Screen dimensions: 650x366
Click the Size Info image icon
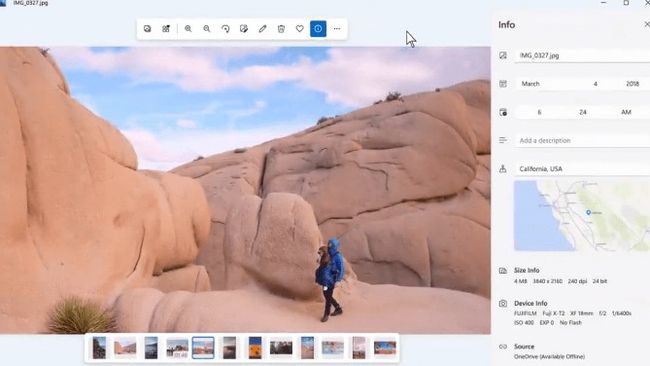tap(503, 271)
